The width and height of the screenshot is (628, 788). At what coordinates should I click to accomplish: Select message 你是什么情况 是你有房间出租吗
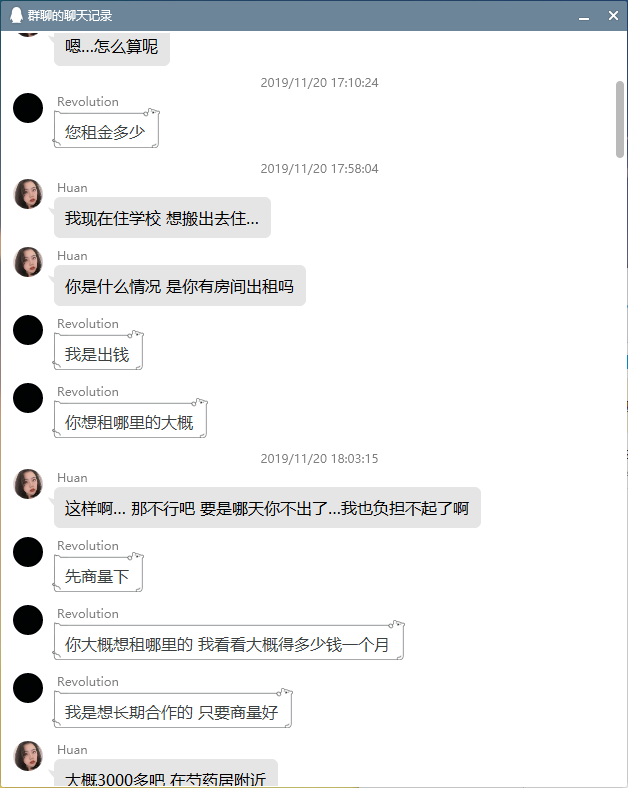tap(180, 286)
